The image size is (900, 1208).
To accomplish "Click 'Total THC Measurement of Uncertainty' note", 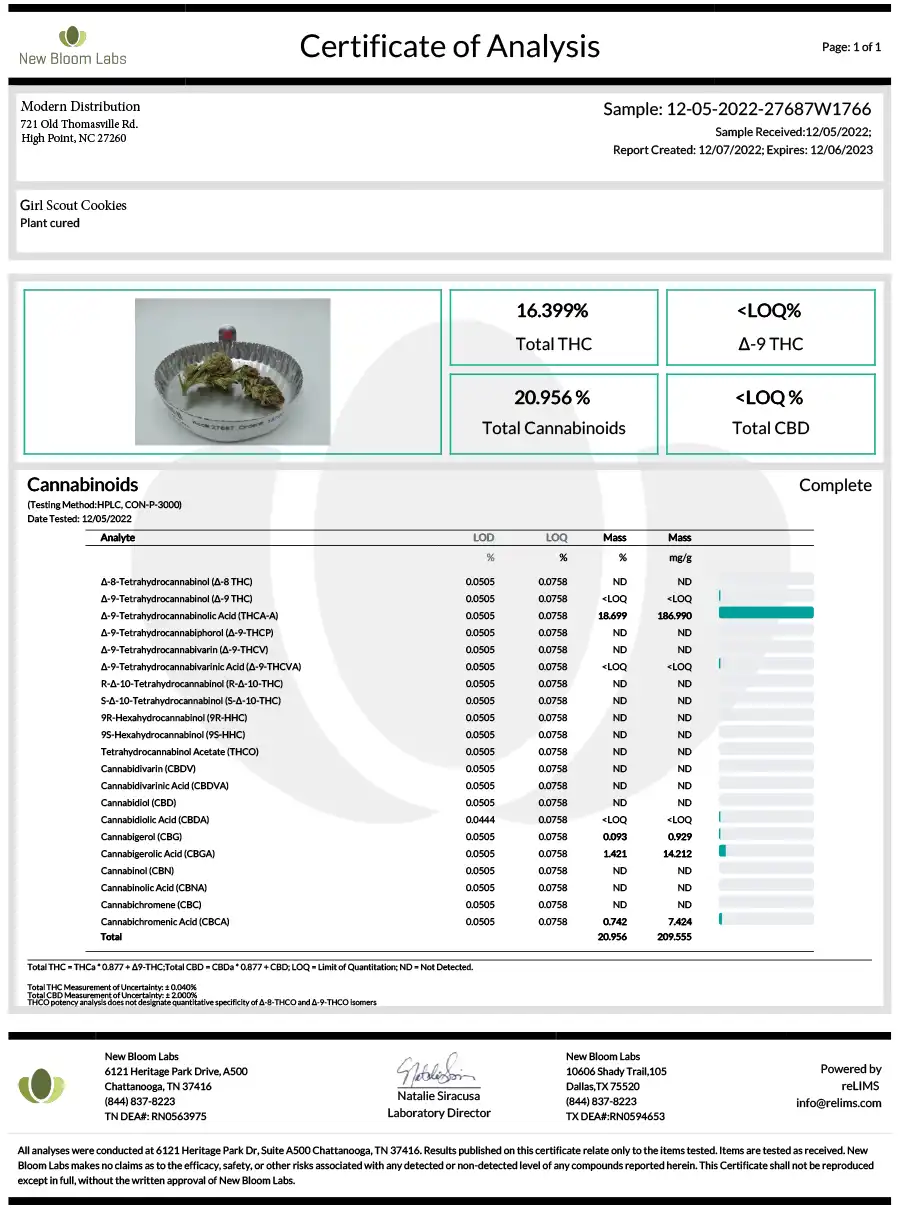I will pyautogui.click(x=112, y=987).
